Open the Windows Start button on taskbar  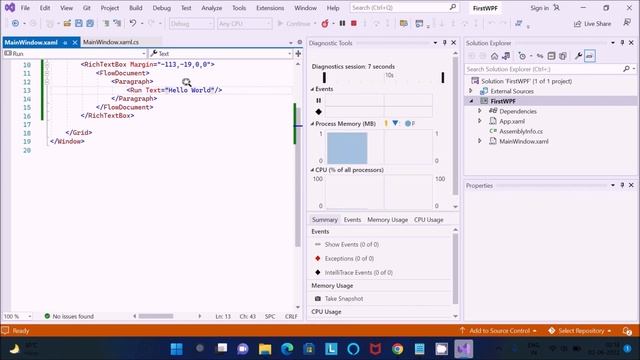click(x=176, y=349)
